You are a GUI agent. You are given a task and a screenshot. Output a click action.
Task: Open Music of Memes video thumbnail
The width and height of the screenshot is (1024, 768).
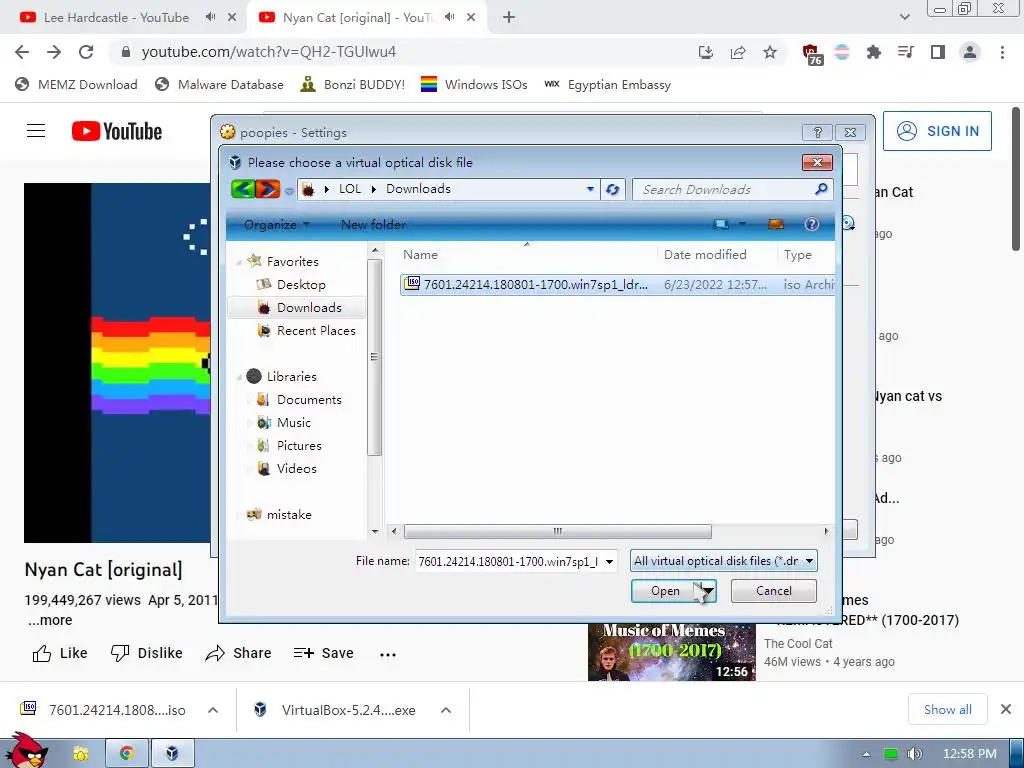pyautogui.click(x=671, y=652)
